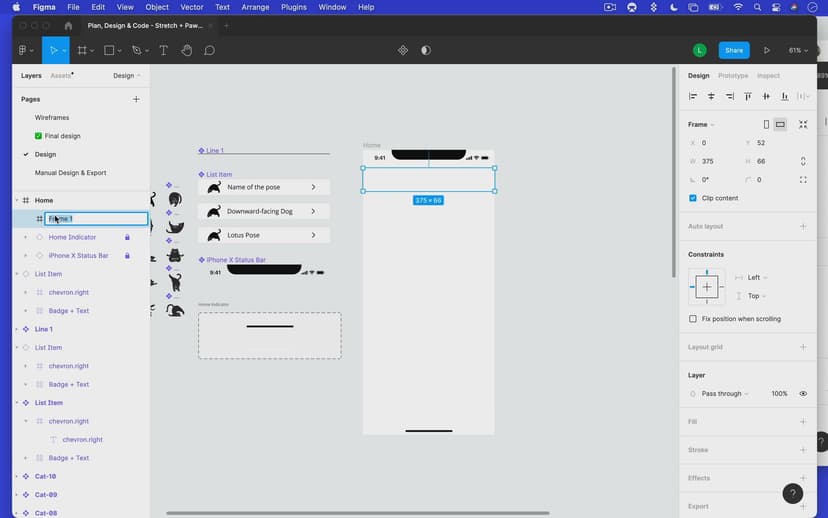Select the Comment tool
This screenshot has height=518, width=828.
(x=210, y=50)
